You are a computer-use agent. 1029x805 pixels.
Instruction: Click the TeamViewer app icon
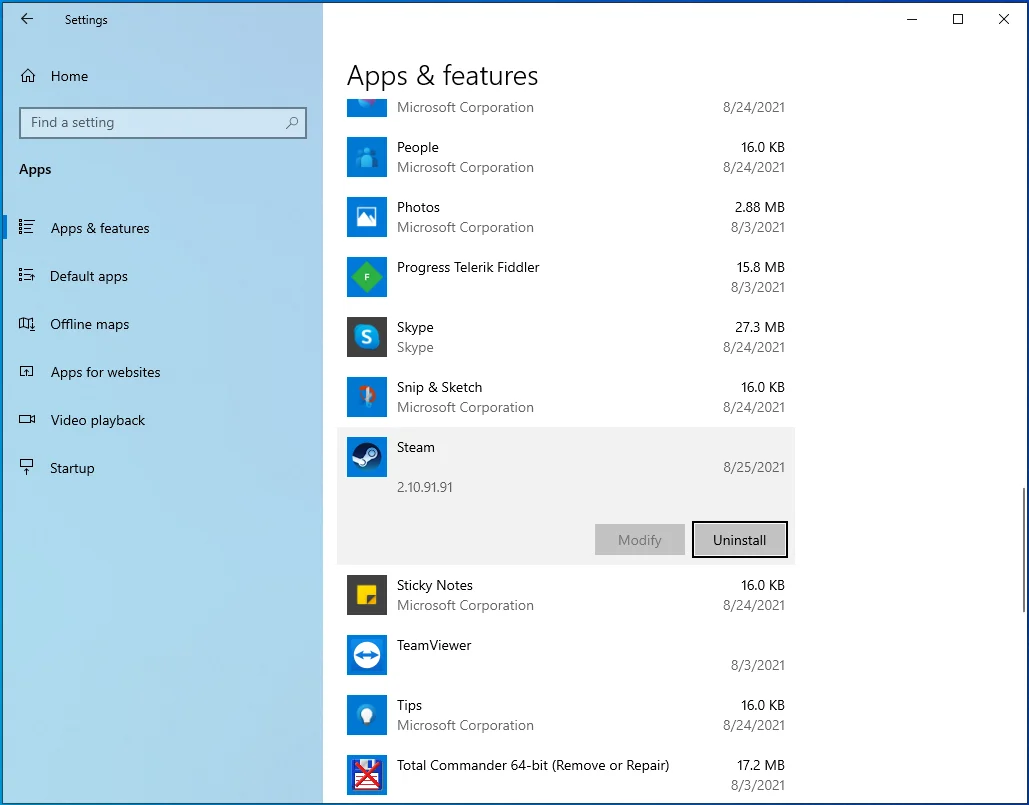pos(367,655)
